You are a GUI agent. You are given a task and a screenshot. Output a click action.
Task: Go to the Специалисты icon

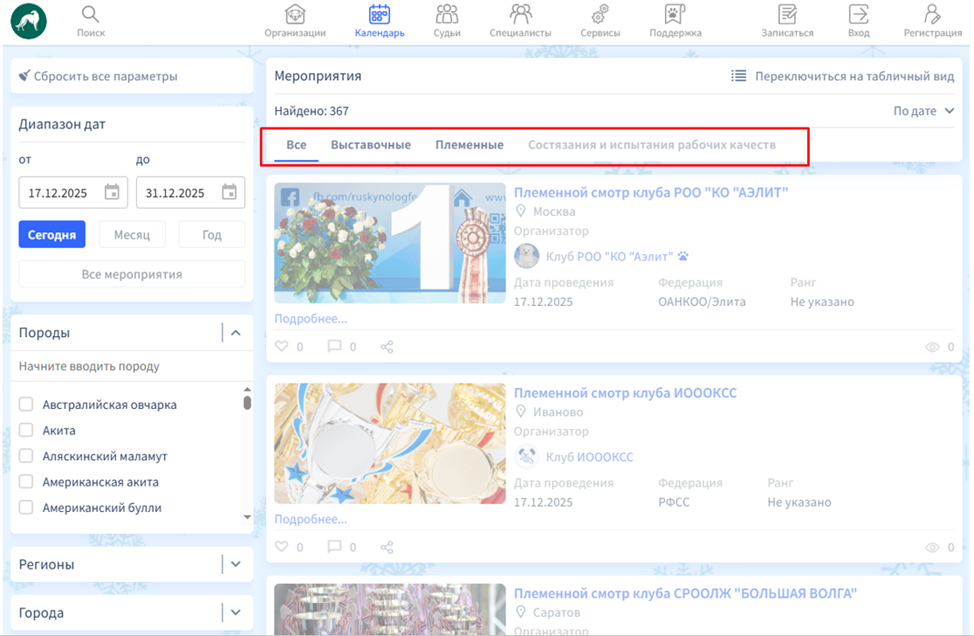click(520, 15)
